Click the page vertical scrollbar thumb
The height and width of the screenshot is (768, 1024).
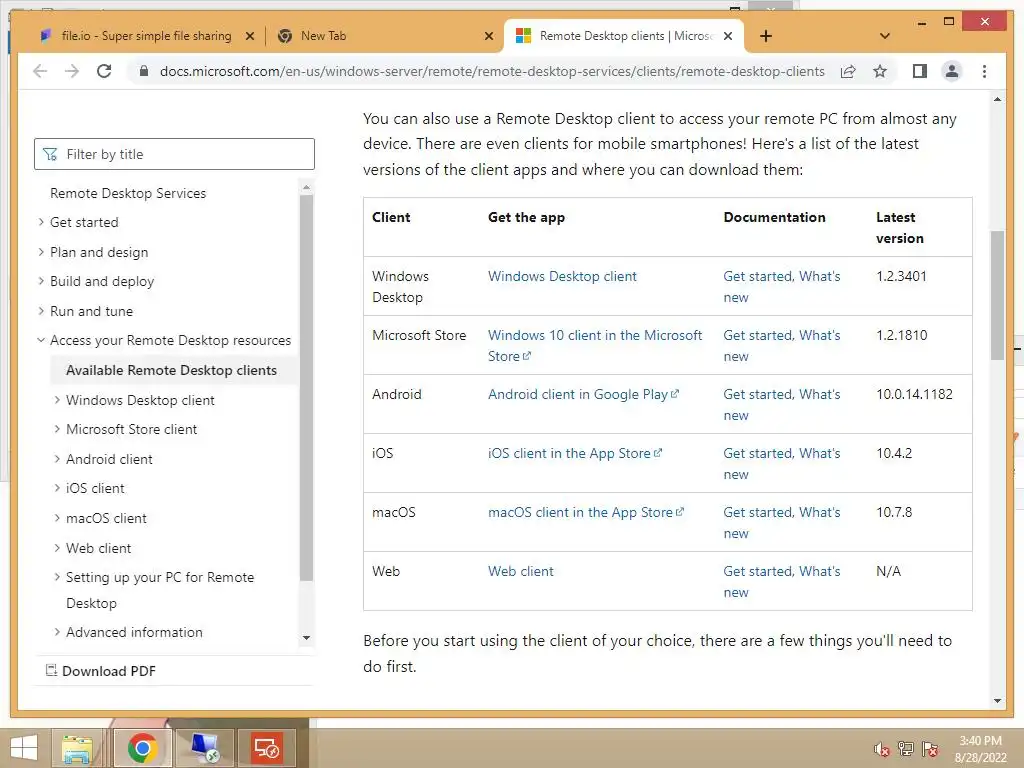point(997,295)
